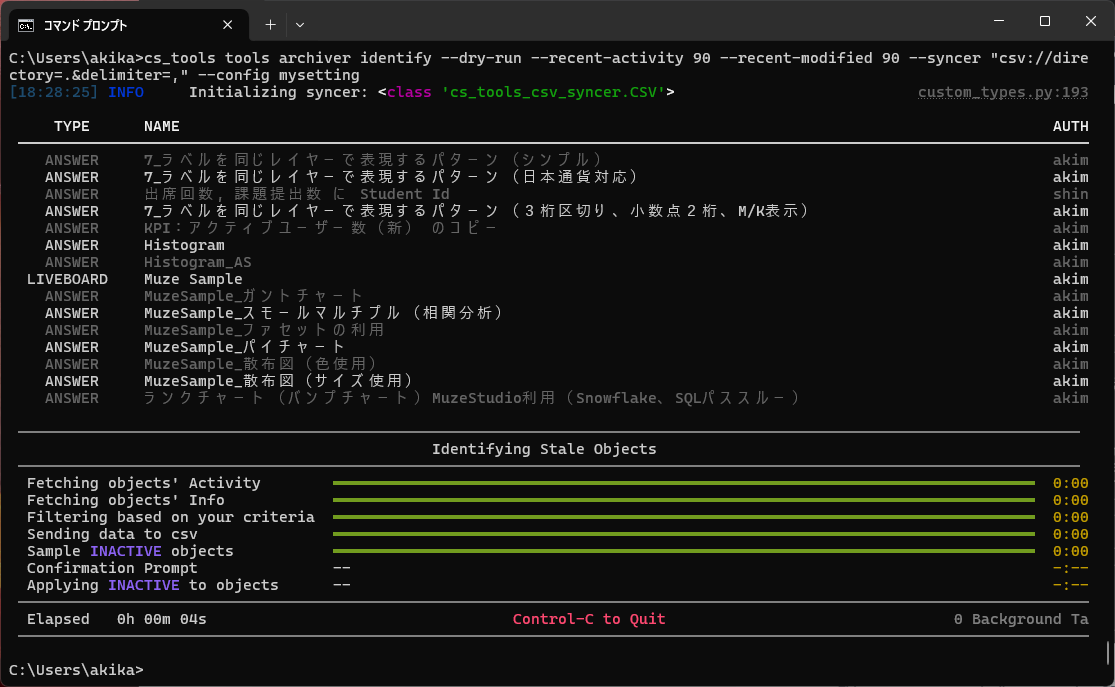1115x687 pixels.
Task: Click the Identifying Stale Objects heading
Action: pyautogui.click(x=544, y=449)
